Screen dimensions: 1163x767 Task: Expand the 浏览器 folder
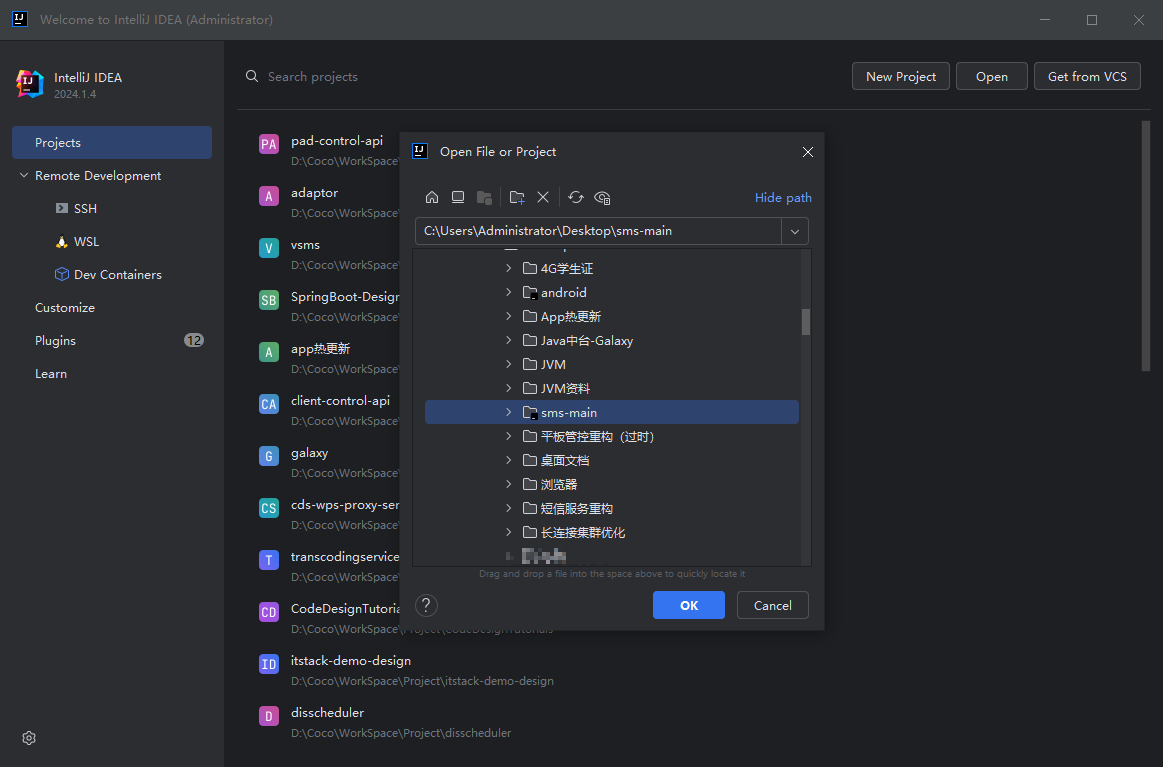(x=508, y=484)
